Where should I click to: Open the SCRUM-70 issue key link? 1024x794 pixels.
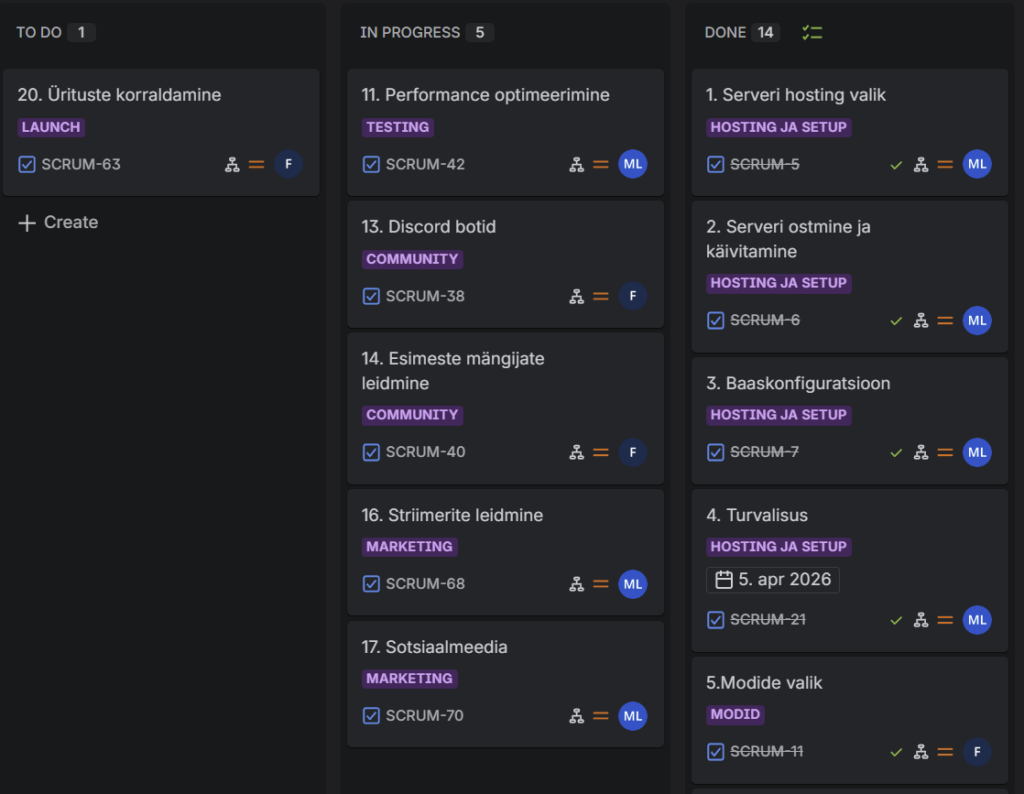pos(425,716)
